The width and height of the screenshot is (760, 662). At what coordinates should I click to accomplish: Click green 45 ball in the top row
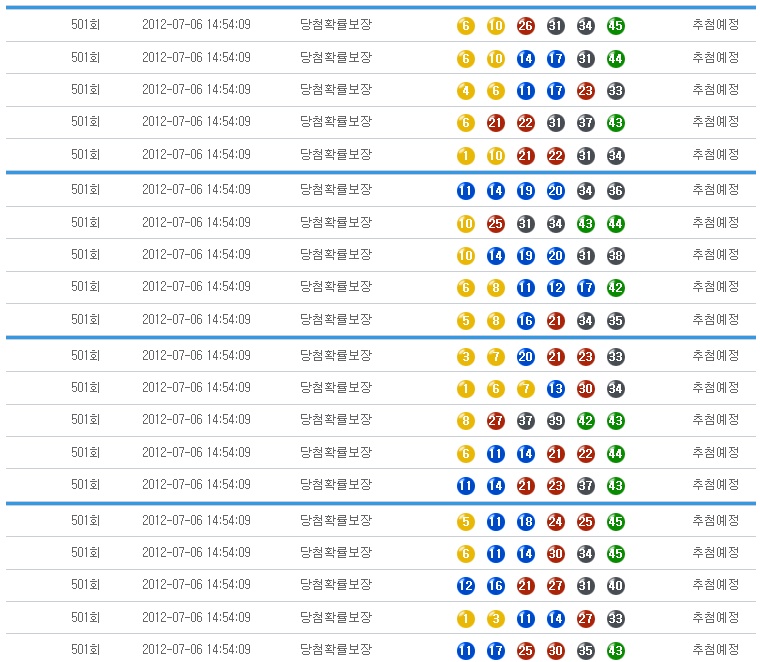[615, 26]
